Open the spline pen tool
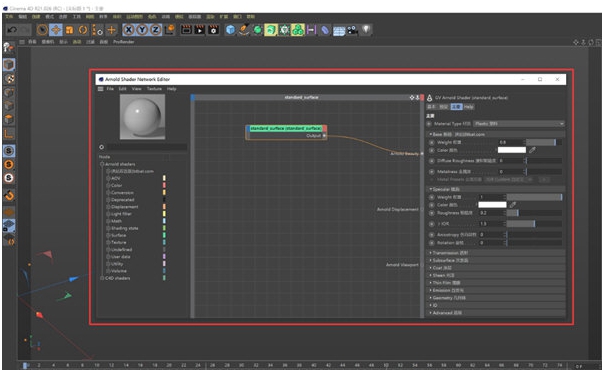The image size is (604, 370). point(244,30)
